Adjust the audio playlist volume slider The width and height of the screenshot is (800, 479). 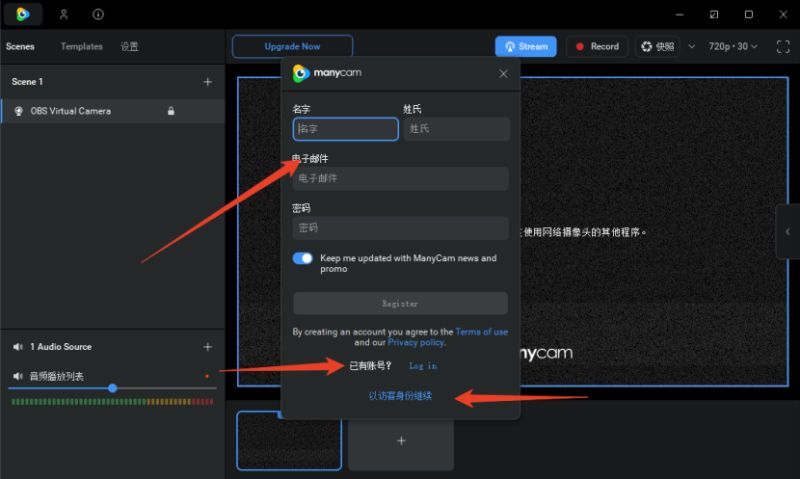coord(113,388)
